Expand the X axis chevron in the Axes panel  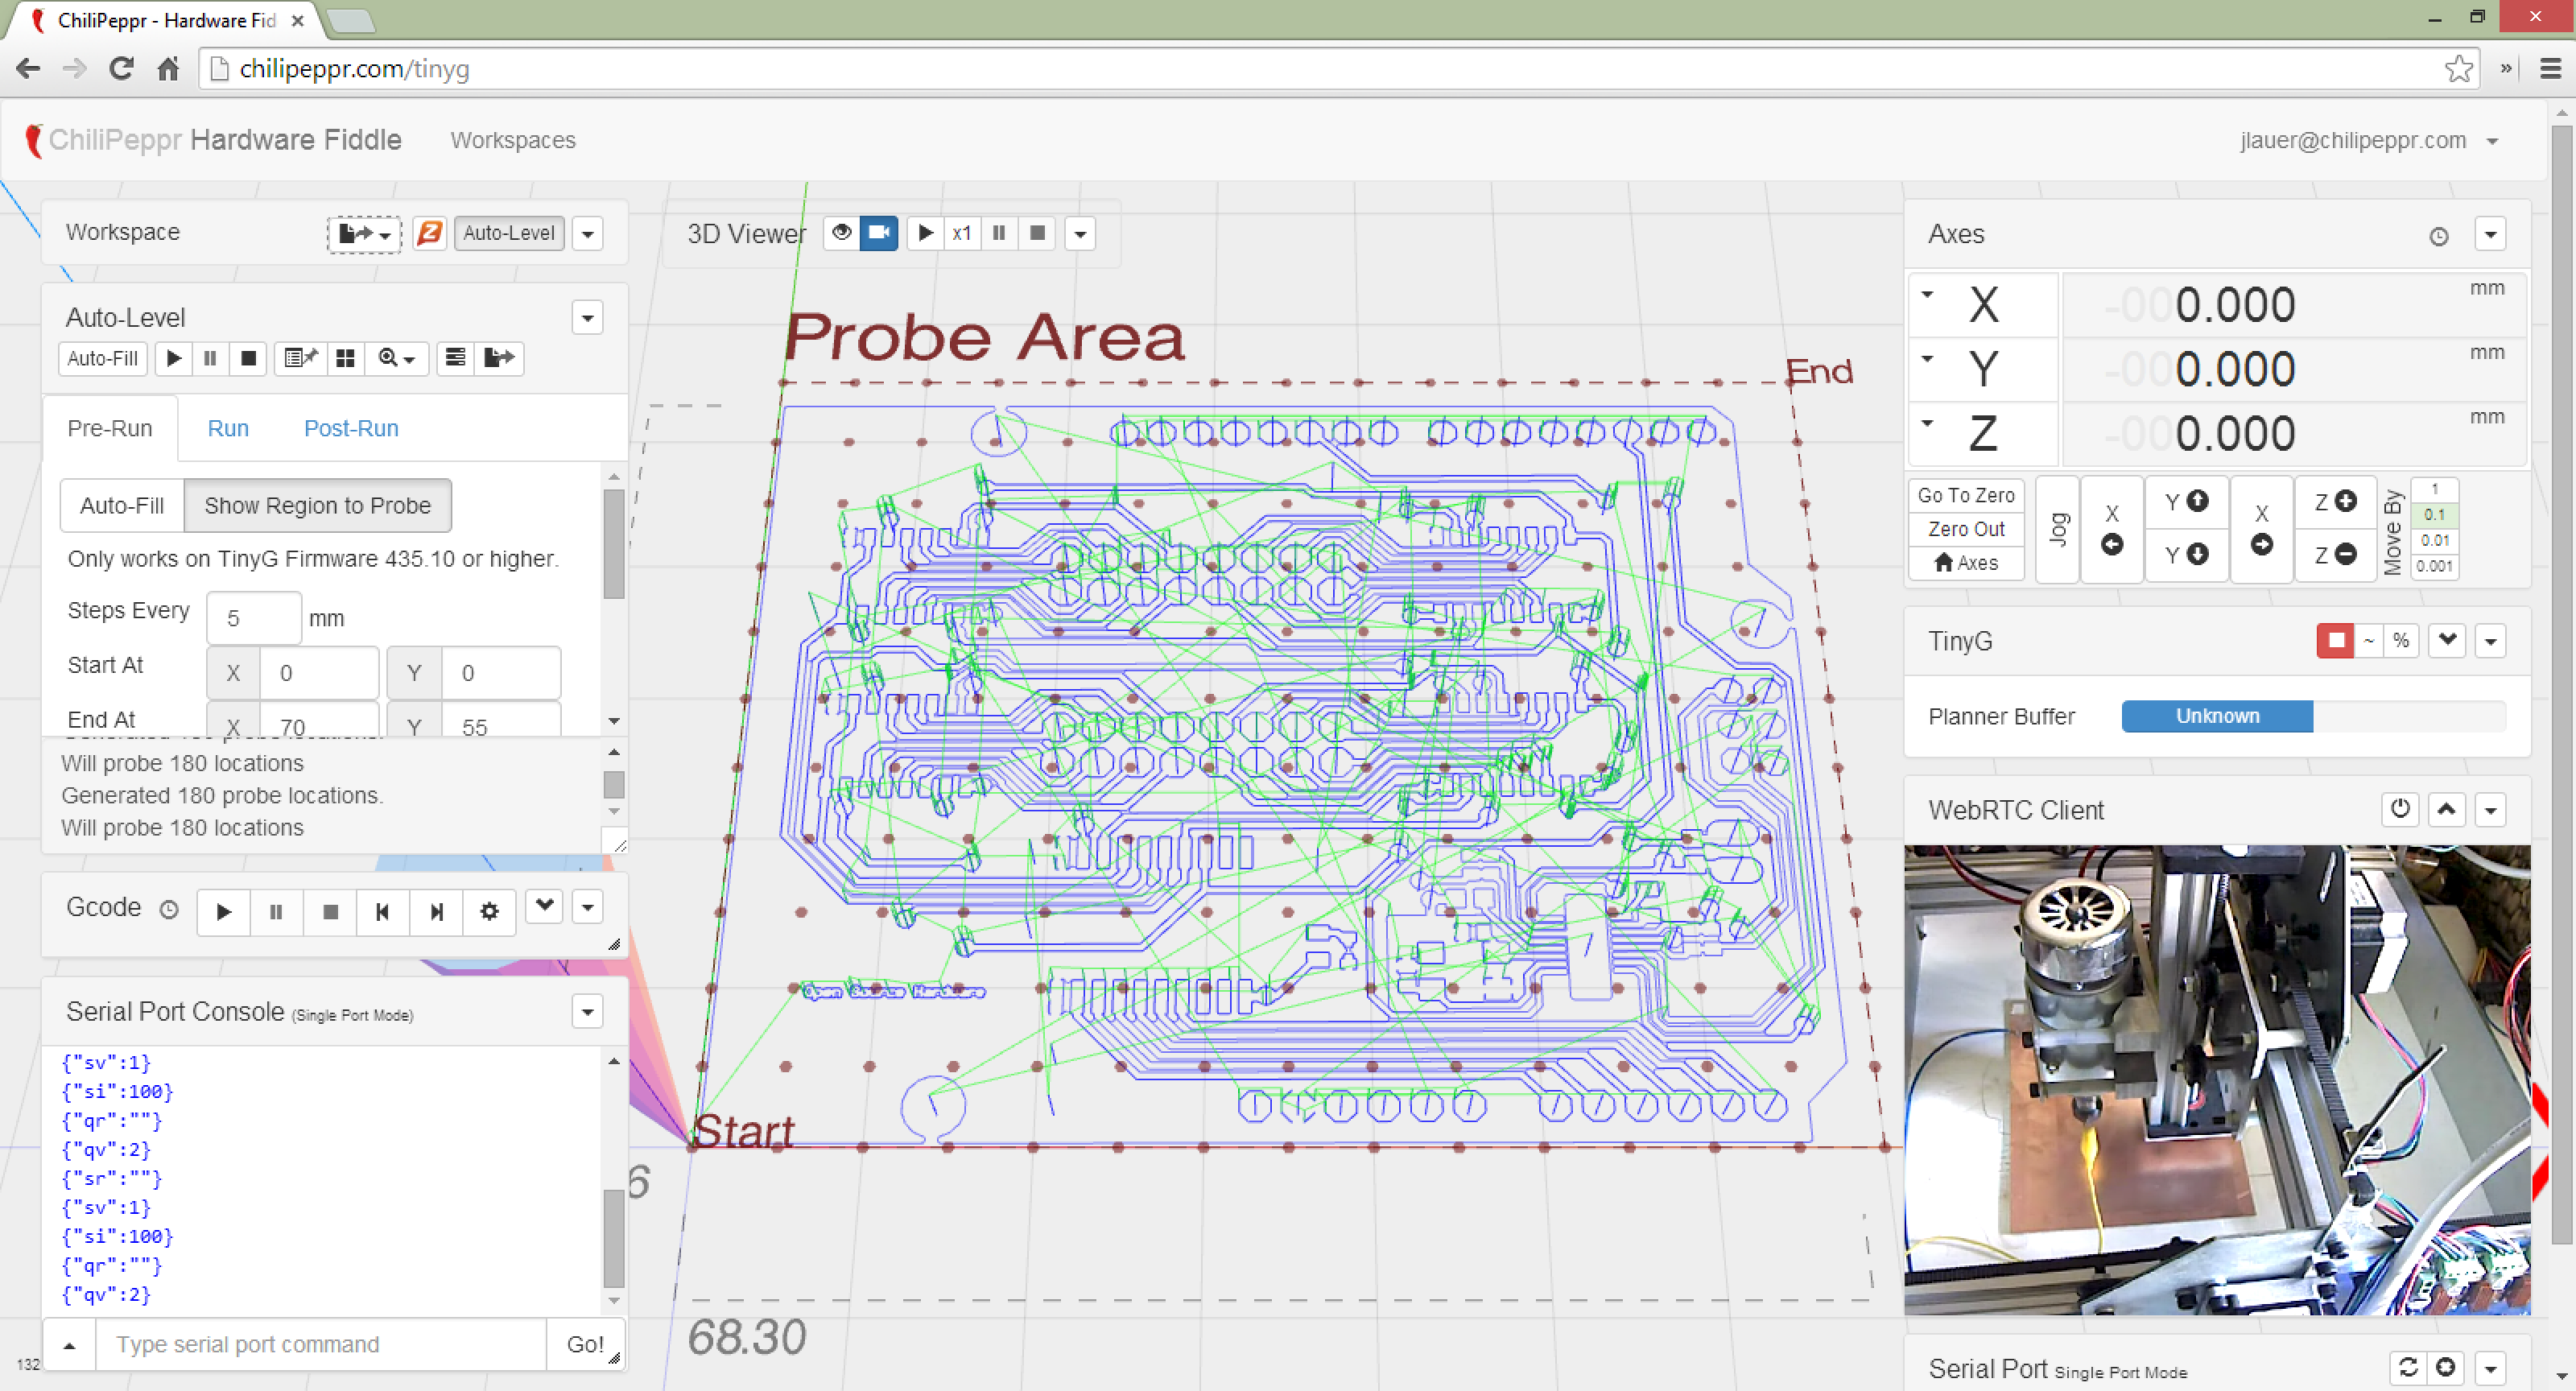1929,296
